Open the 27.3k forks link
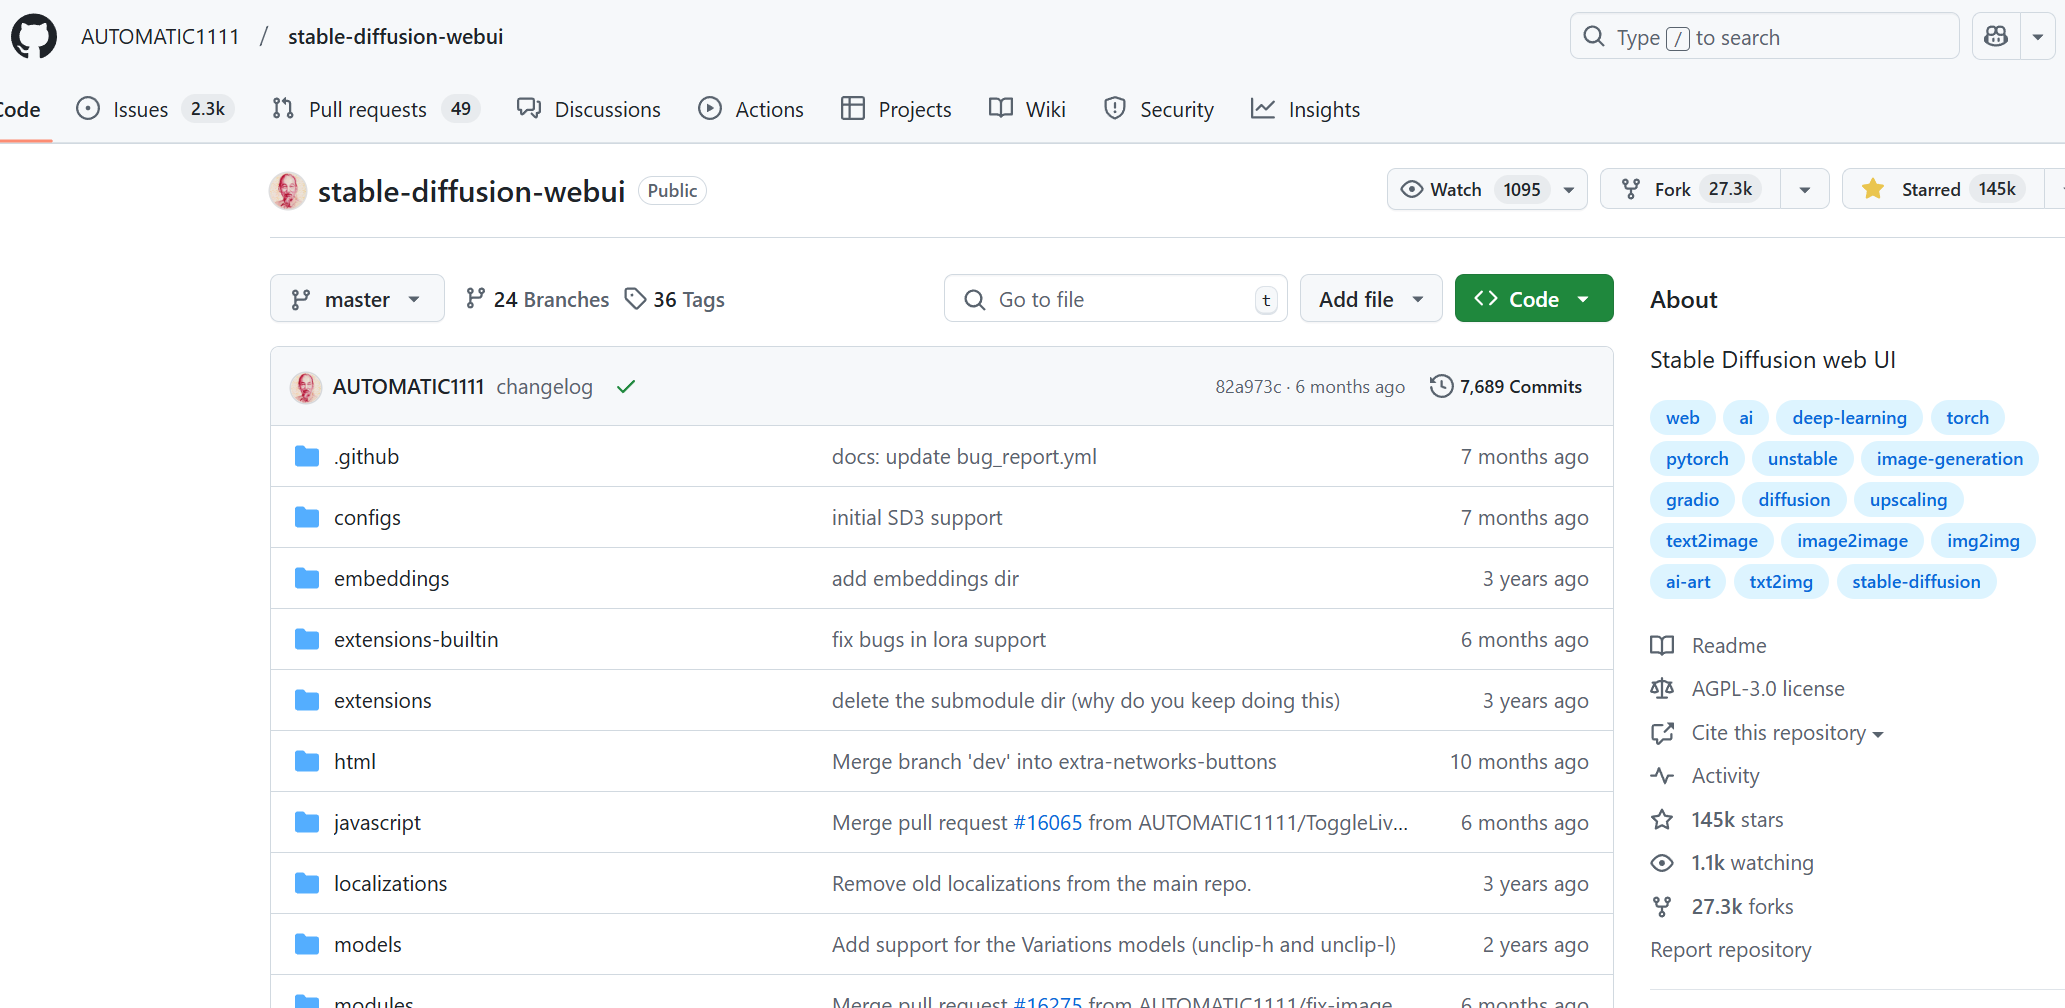Image resolution: width=2065 pixels, height=1008 pixels. tap(1722, 907)
